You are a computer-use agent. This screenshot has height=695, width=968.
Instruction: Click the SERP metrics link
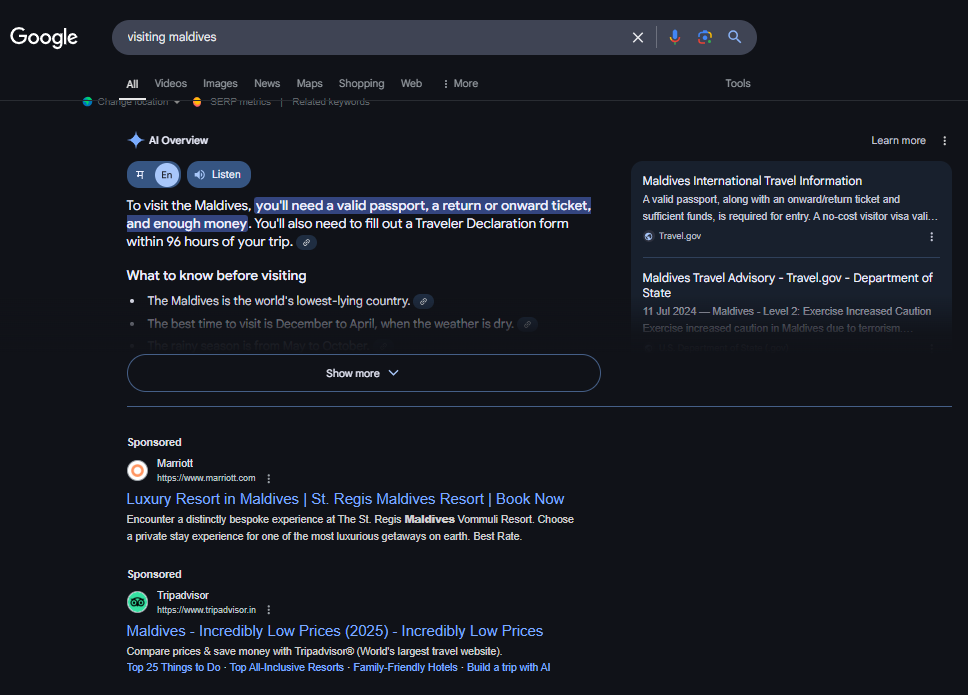click(x=240, y=102)
